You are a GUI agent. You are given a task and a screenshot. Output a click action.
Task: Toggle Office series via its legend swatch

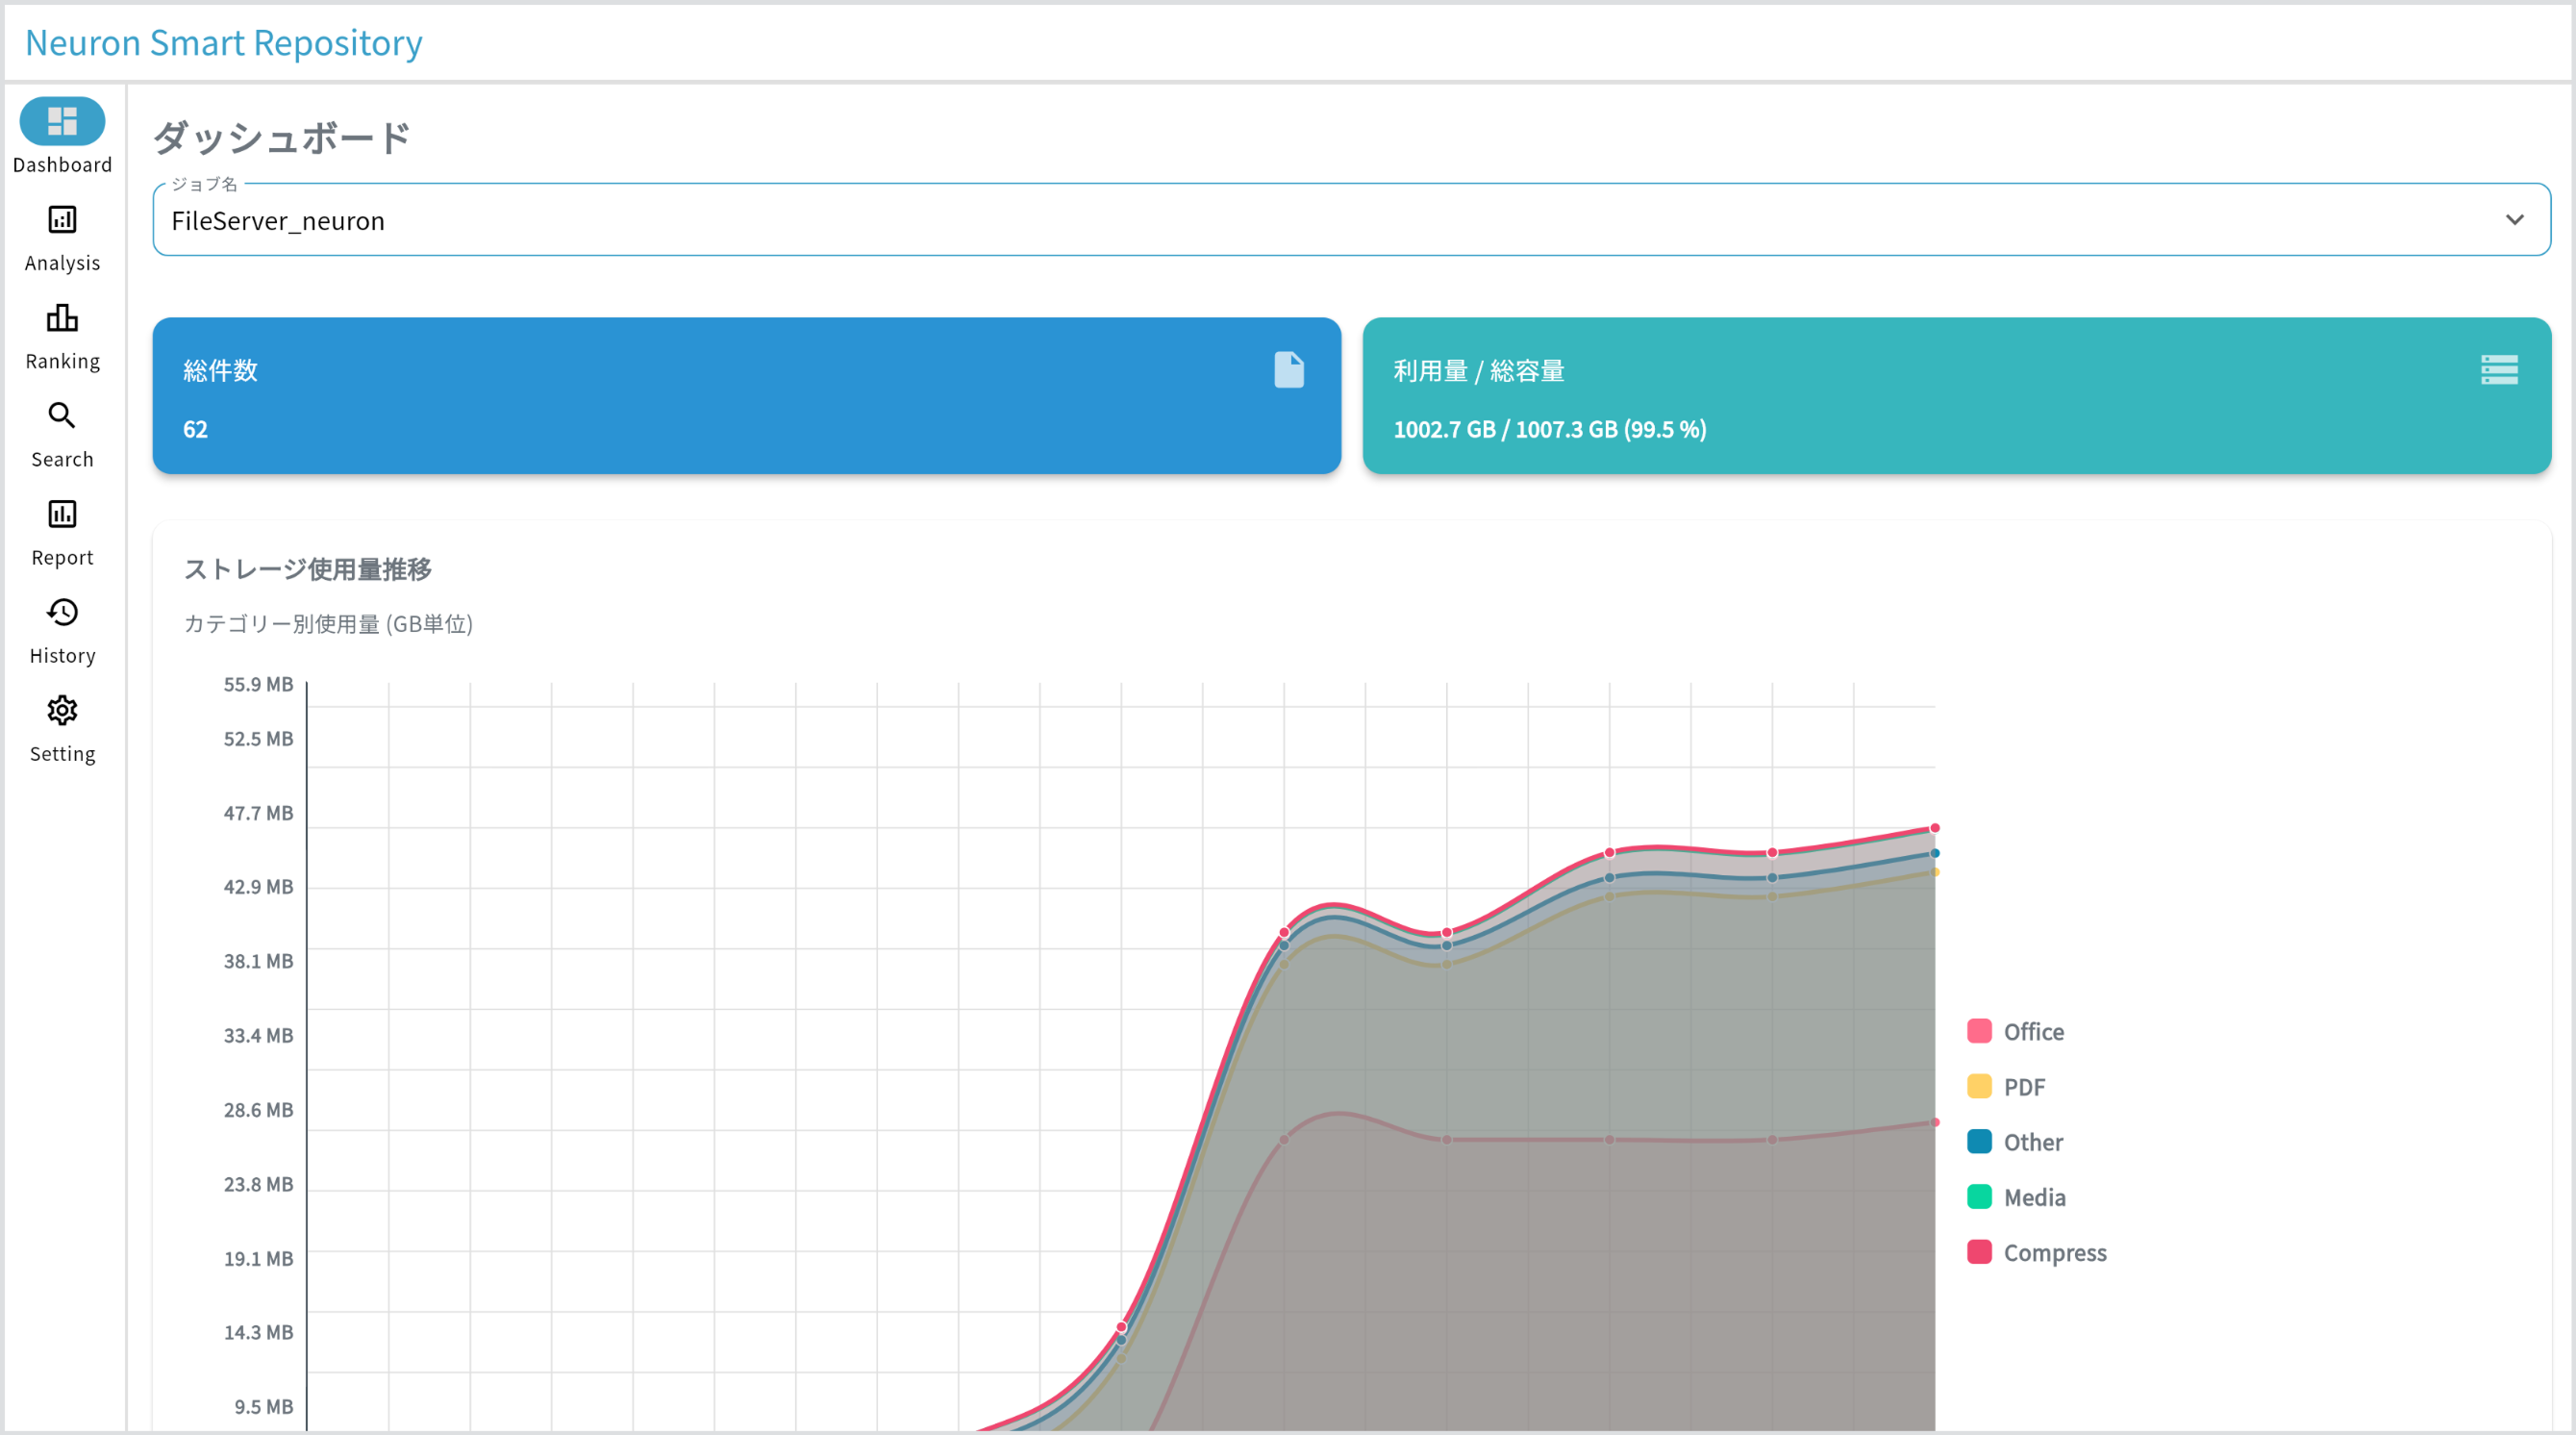pos(1979,1031)
